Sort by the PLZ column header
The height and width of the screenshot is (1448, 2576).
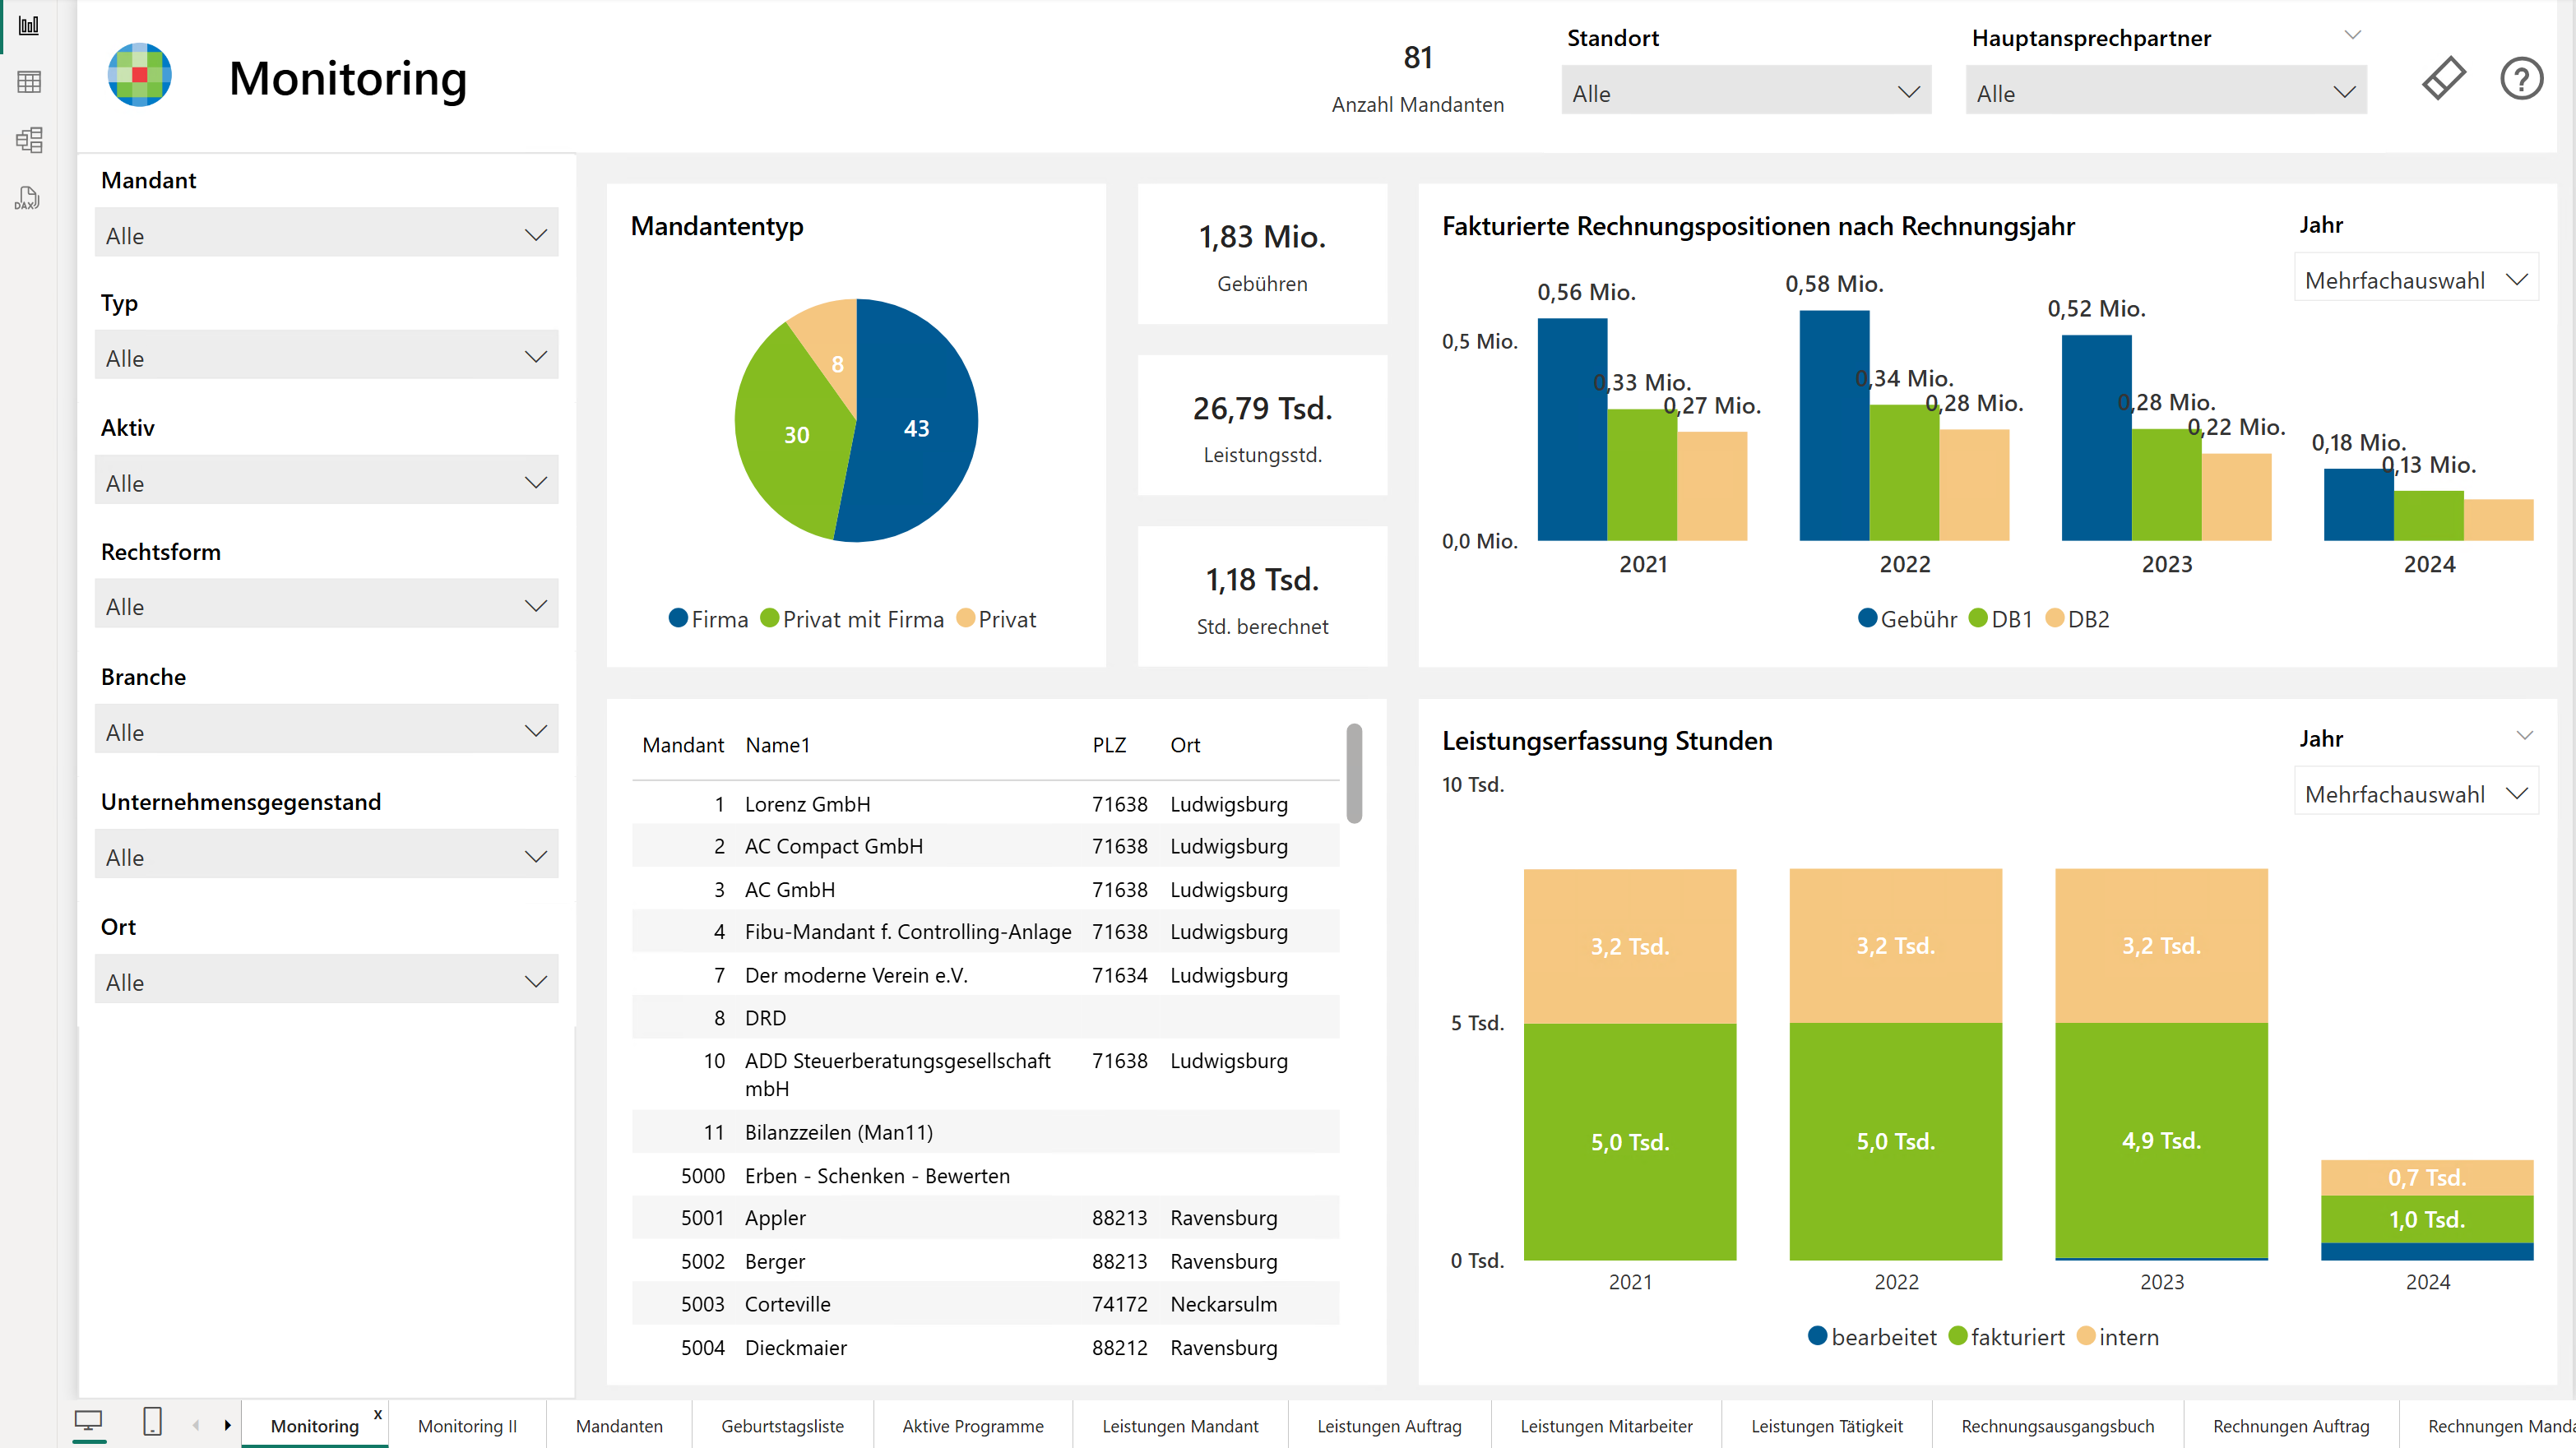pyautogui.click(x=1109, y=745)
